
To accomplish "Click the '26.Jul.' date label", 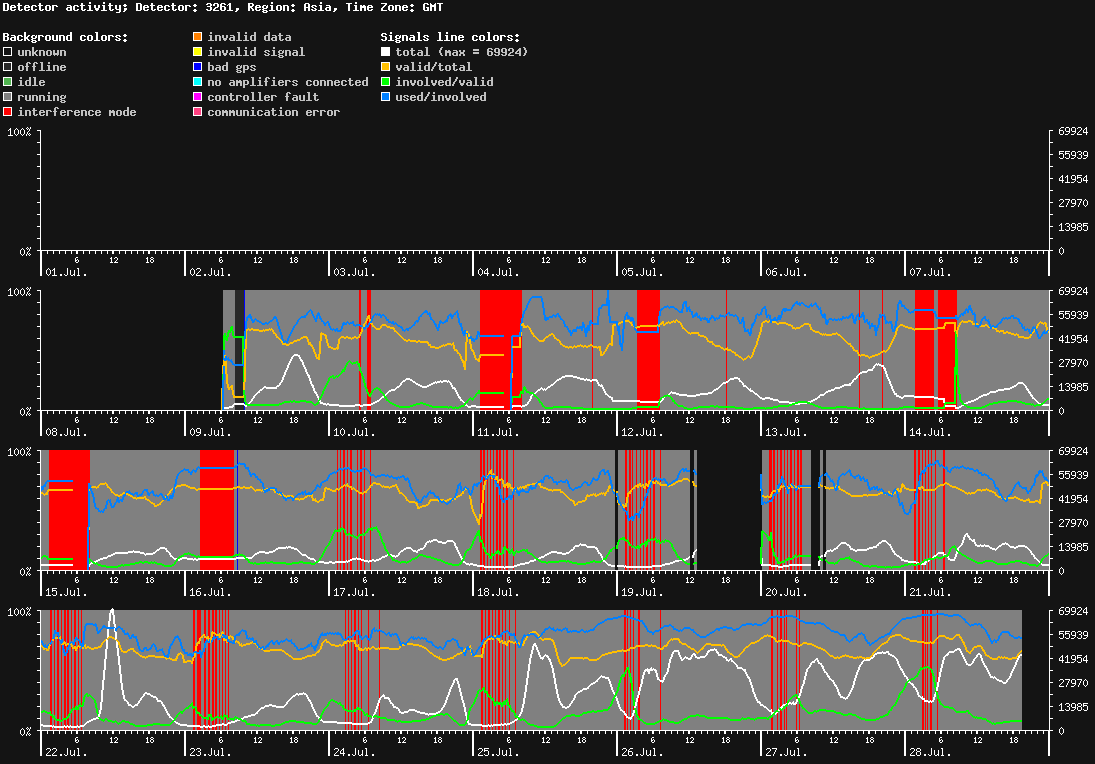I will (642, 752).
